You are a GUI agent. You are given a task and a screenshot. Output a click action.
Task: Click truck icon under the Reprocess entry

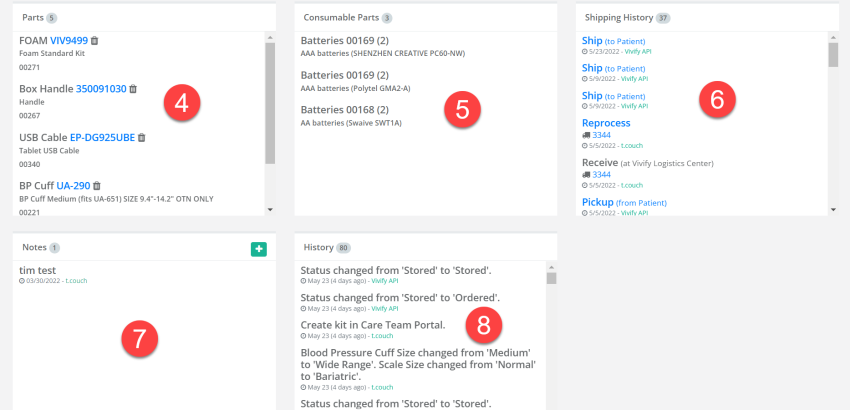586,134
